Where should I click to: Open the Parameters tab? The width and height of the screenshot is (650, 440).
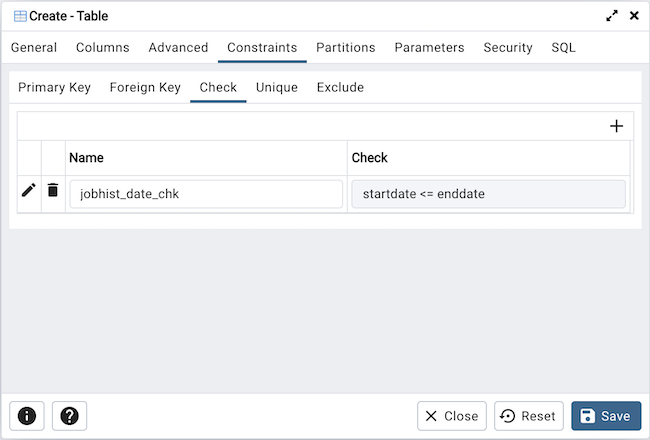(429, 47)
